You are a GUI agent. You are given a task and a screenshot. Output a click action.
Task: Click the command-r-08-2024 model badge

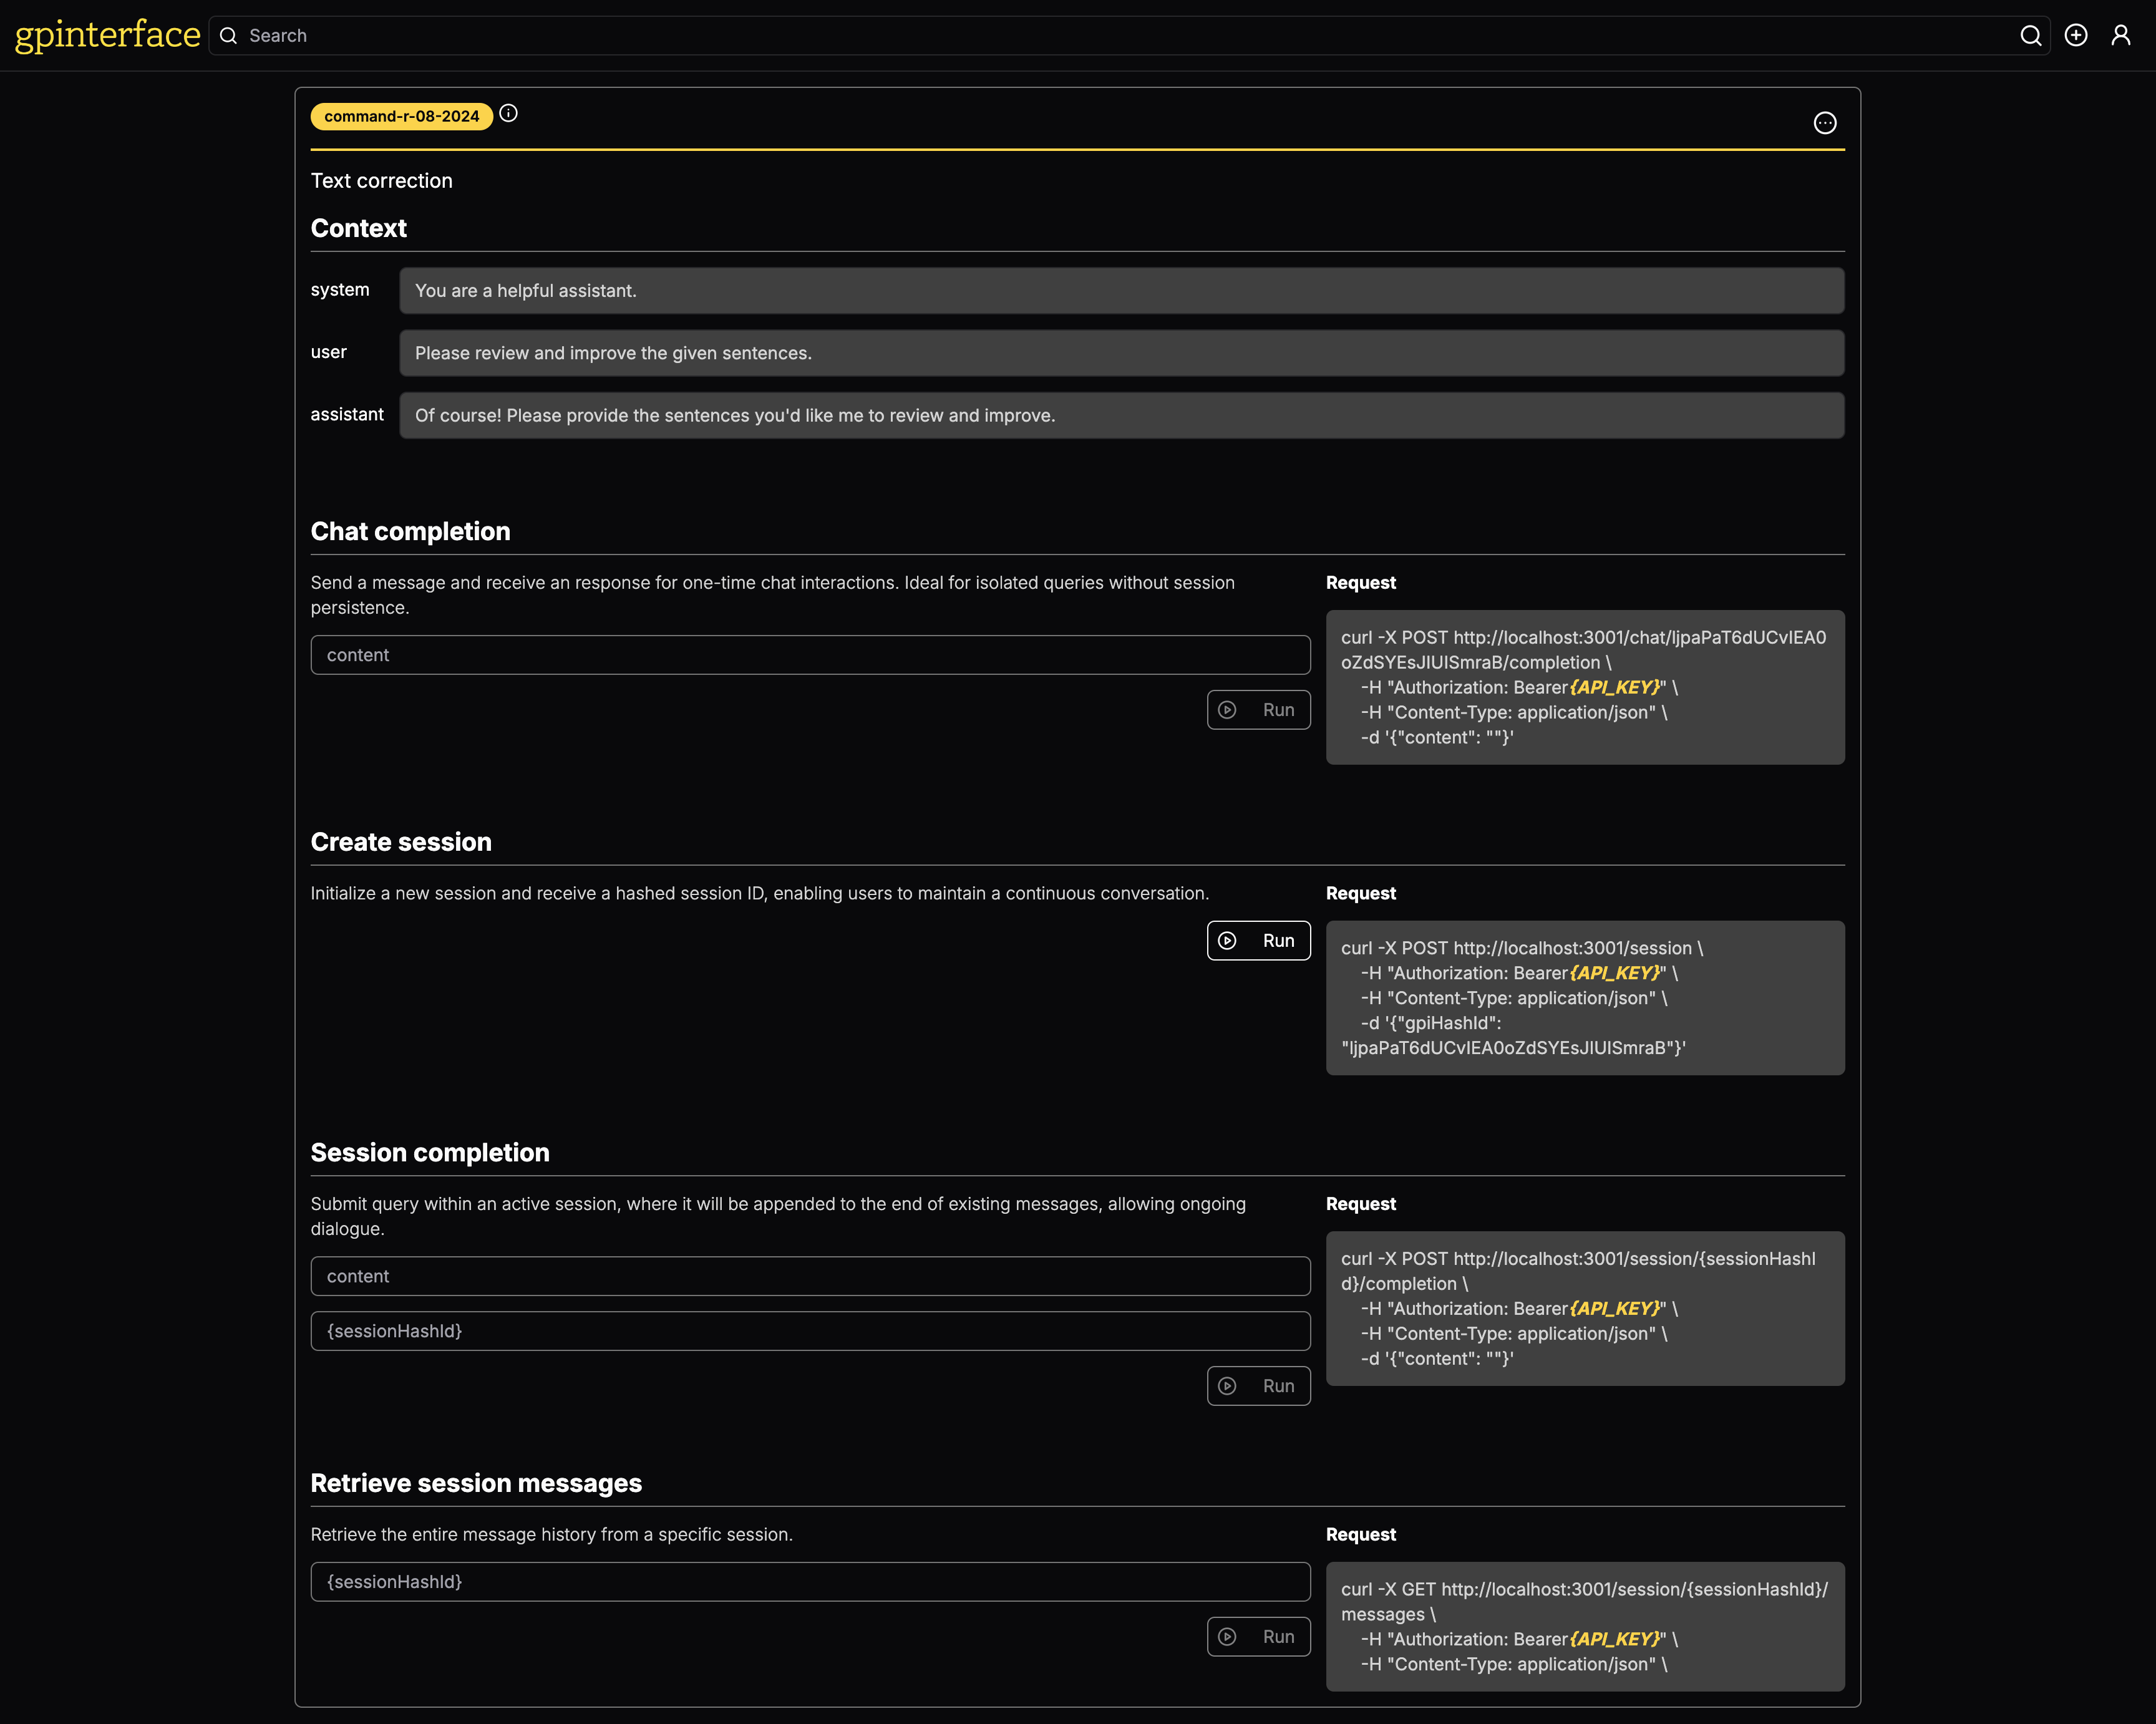coord(401,116)
